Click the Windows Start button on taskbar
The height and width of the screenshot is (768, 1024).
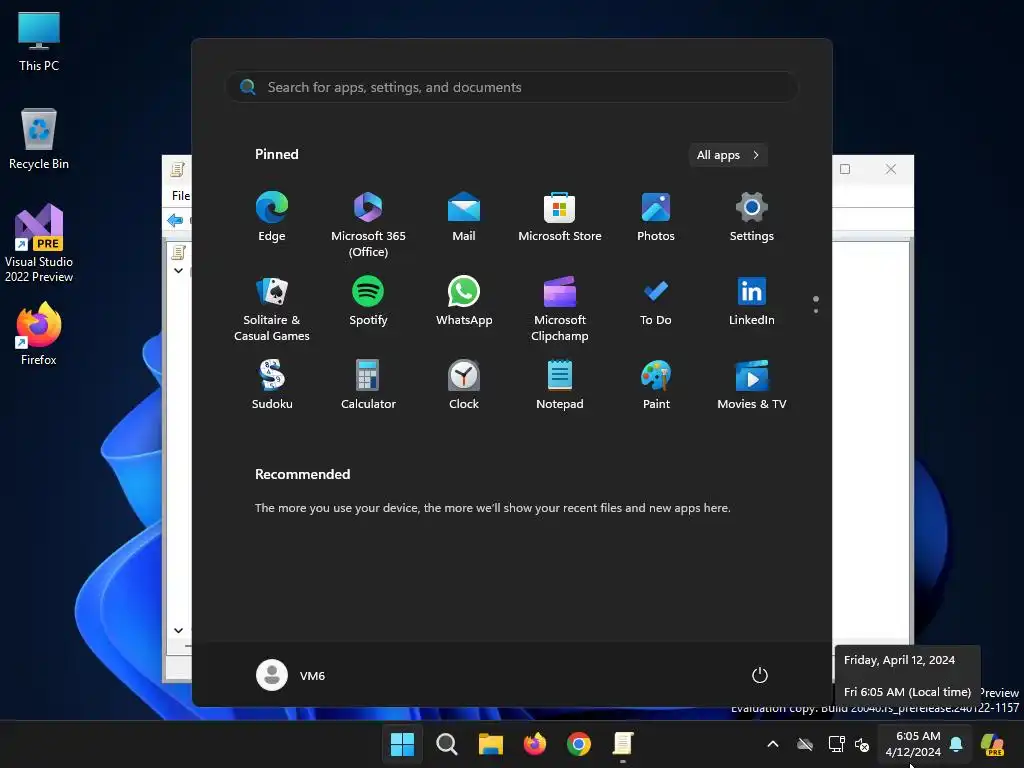(402, 744)
